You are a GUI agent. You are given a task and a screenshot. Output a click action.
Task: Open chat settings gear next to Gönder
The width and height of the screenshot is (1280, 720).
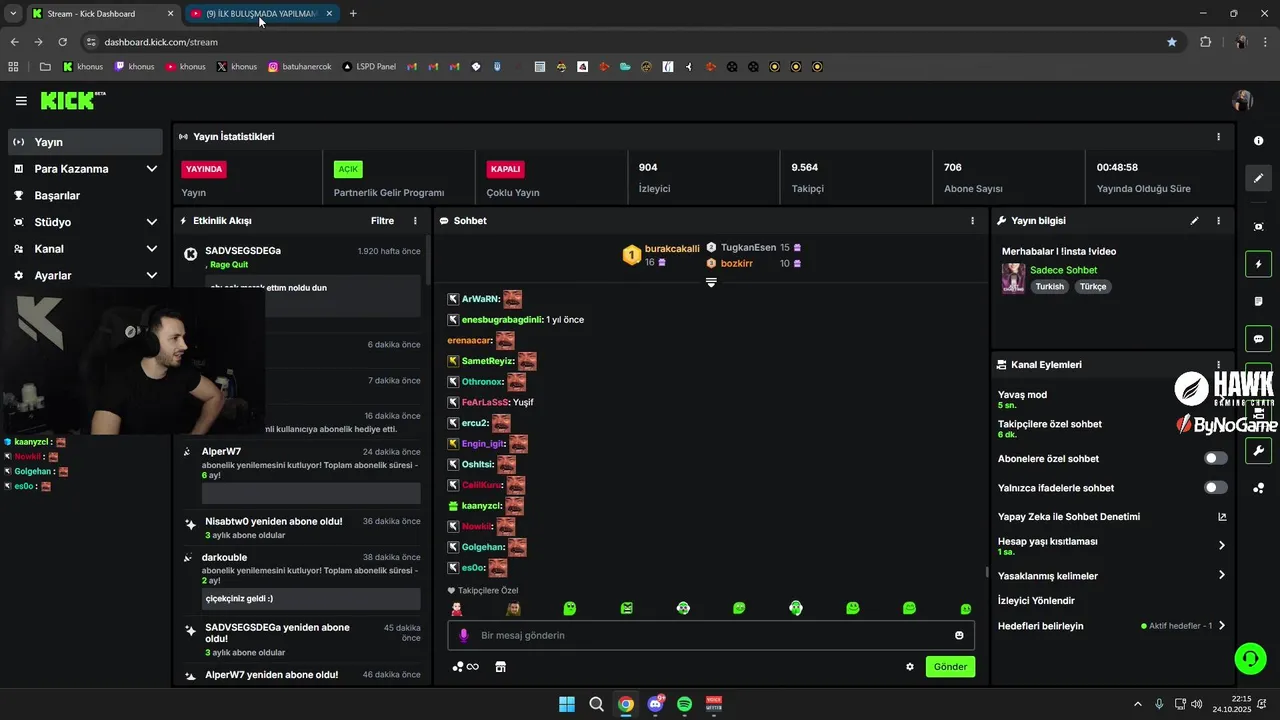(910, 667)
